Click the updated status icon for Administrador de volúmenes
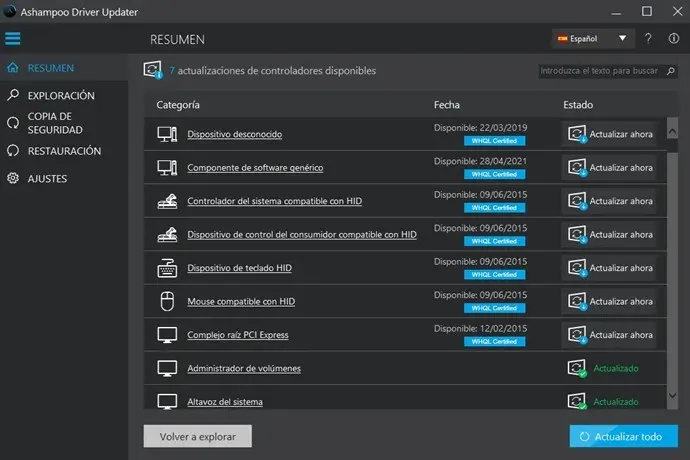 577,368
